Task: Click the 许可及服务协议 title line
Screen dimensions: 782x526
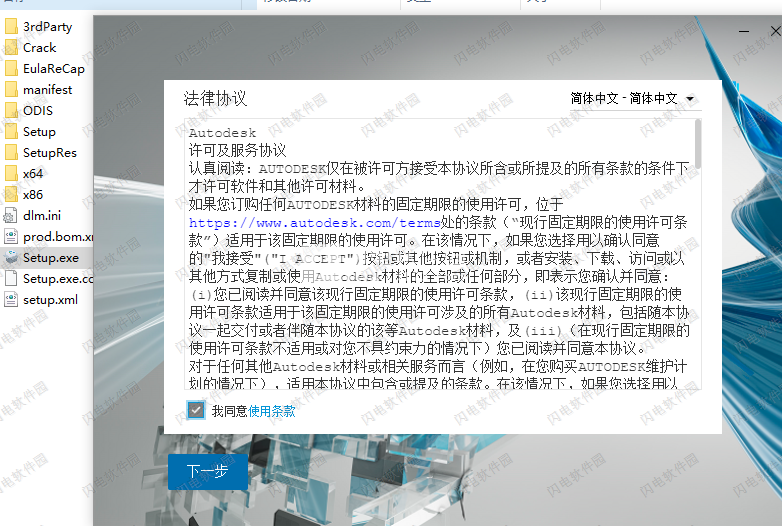Action: pyautogui.click(x=237, y=150)
